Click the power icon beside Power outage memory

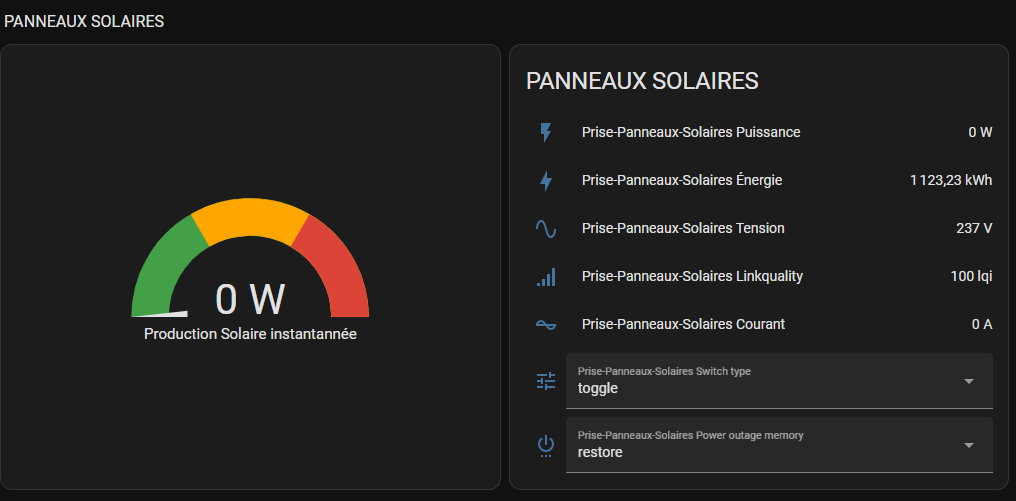point(546,445)
